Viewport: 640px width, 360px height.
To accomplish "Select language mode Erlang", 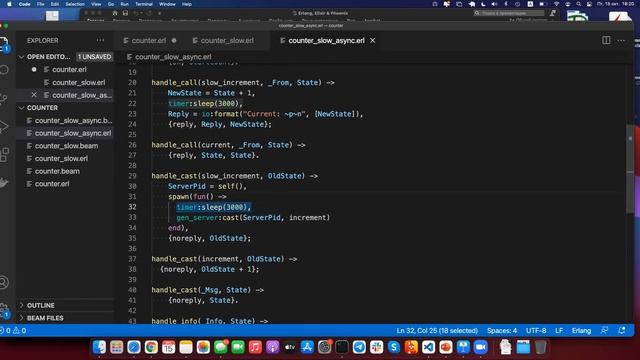I will point(581,330).
